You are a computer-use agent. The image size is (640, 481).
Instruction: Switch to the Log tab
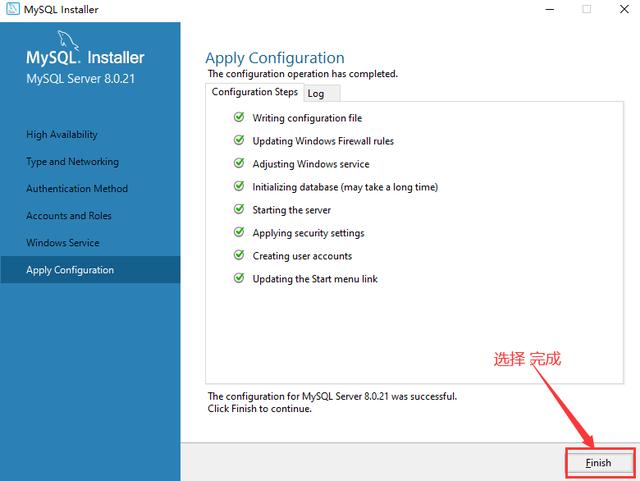(x=322, y=94)
